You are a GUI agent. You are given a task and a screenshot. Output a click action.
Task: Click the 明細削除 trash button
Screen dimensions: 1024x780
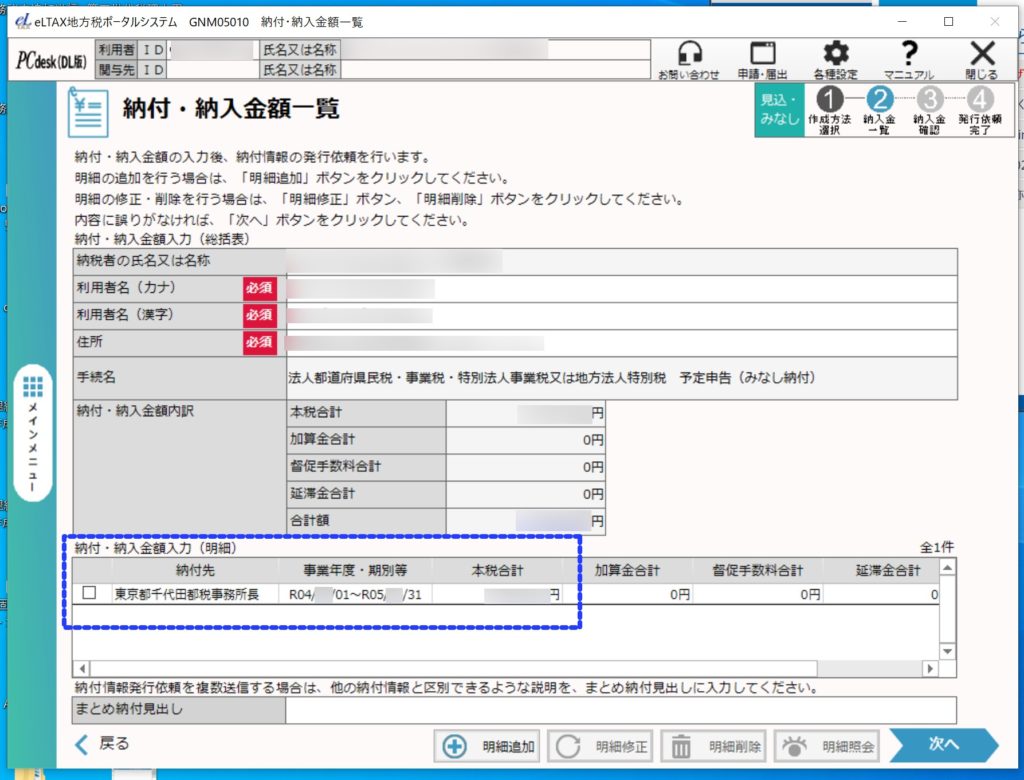[716, 746]
